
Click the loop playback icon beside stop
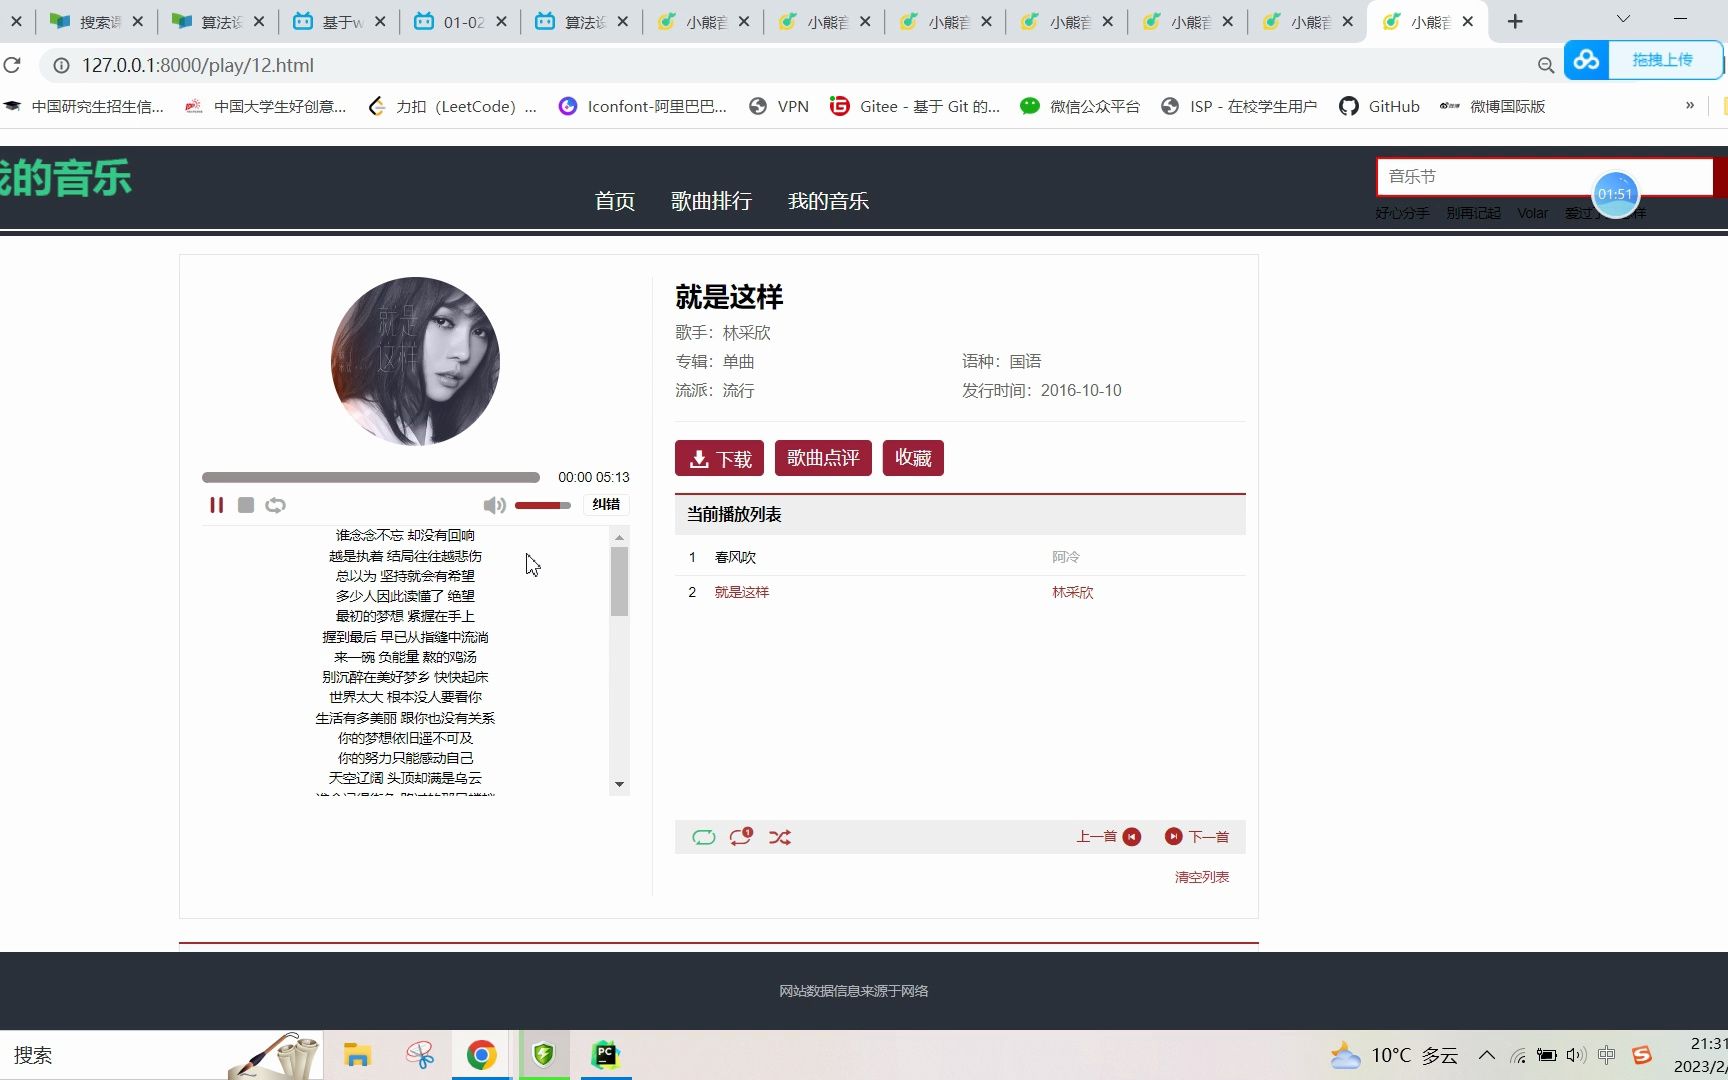(x=275, y=505)
